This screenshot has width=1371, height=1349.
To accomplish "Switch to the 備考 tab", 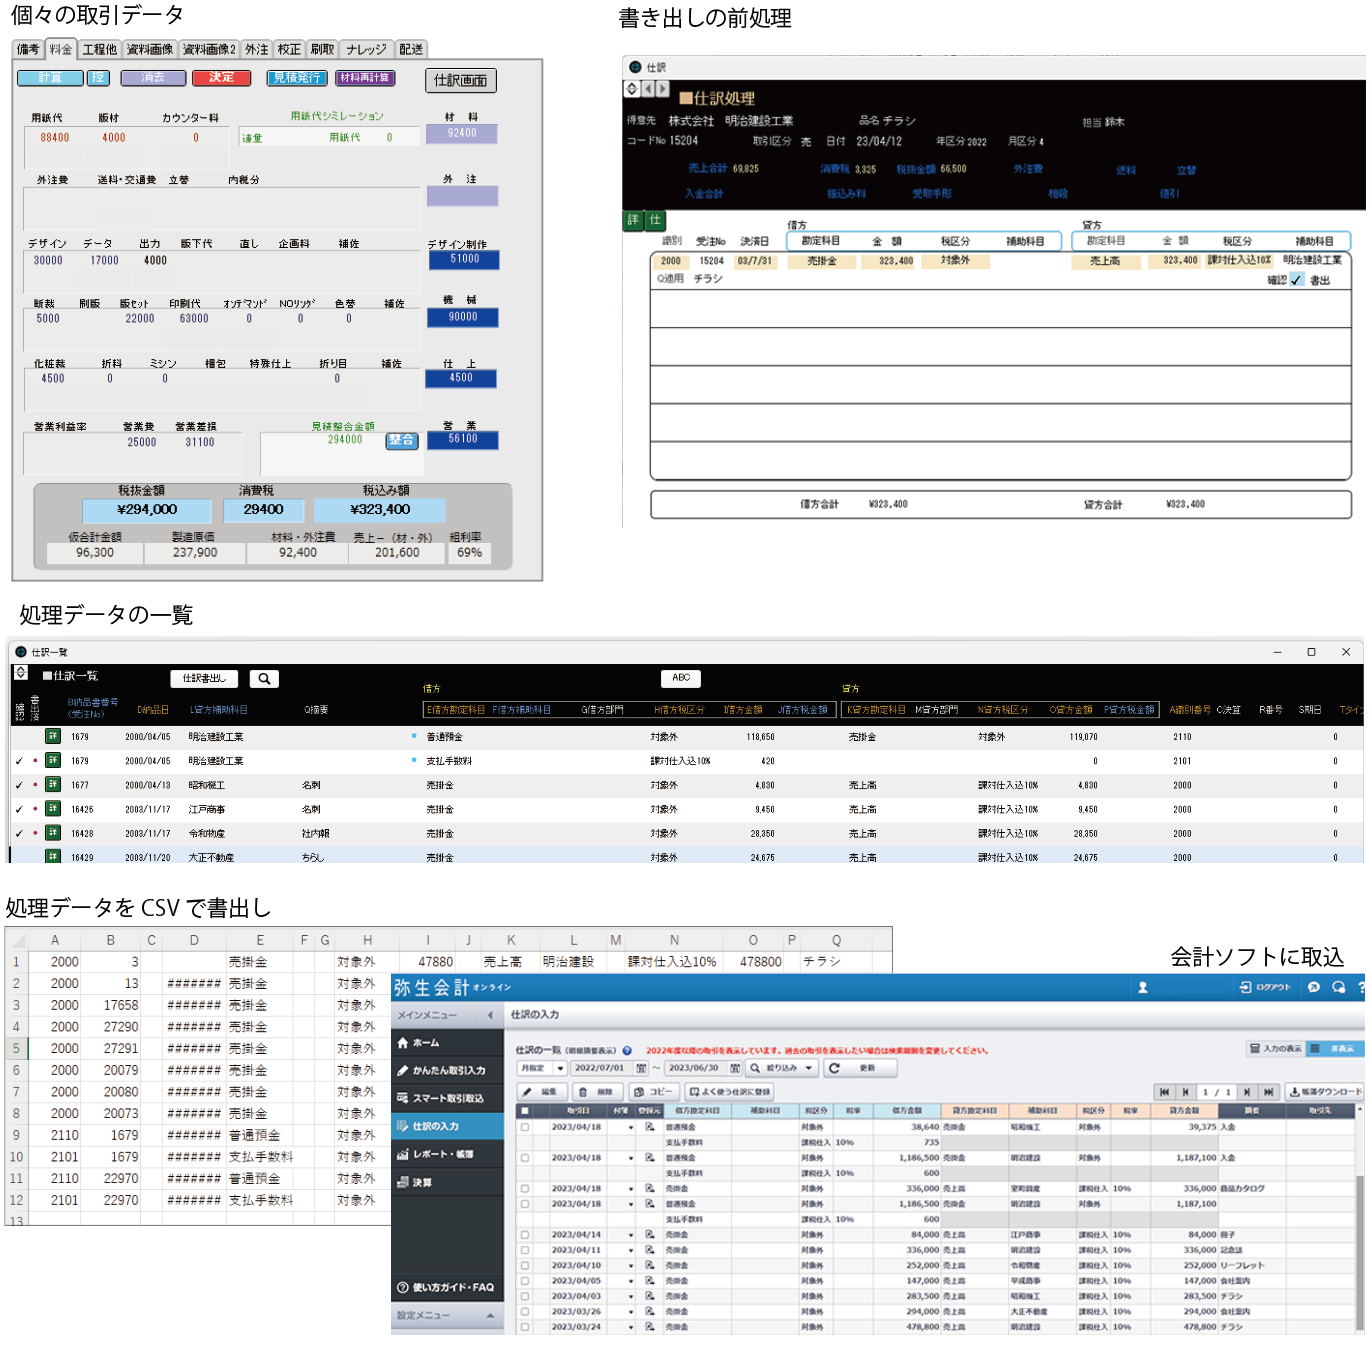I will click(x=28, y=49).
